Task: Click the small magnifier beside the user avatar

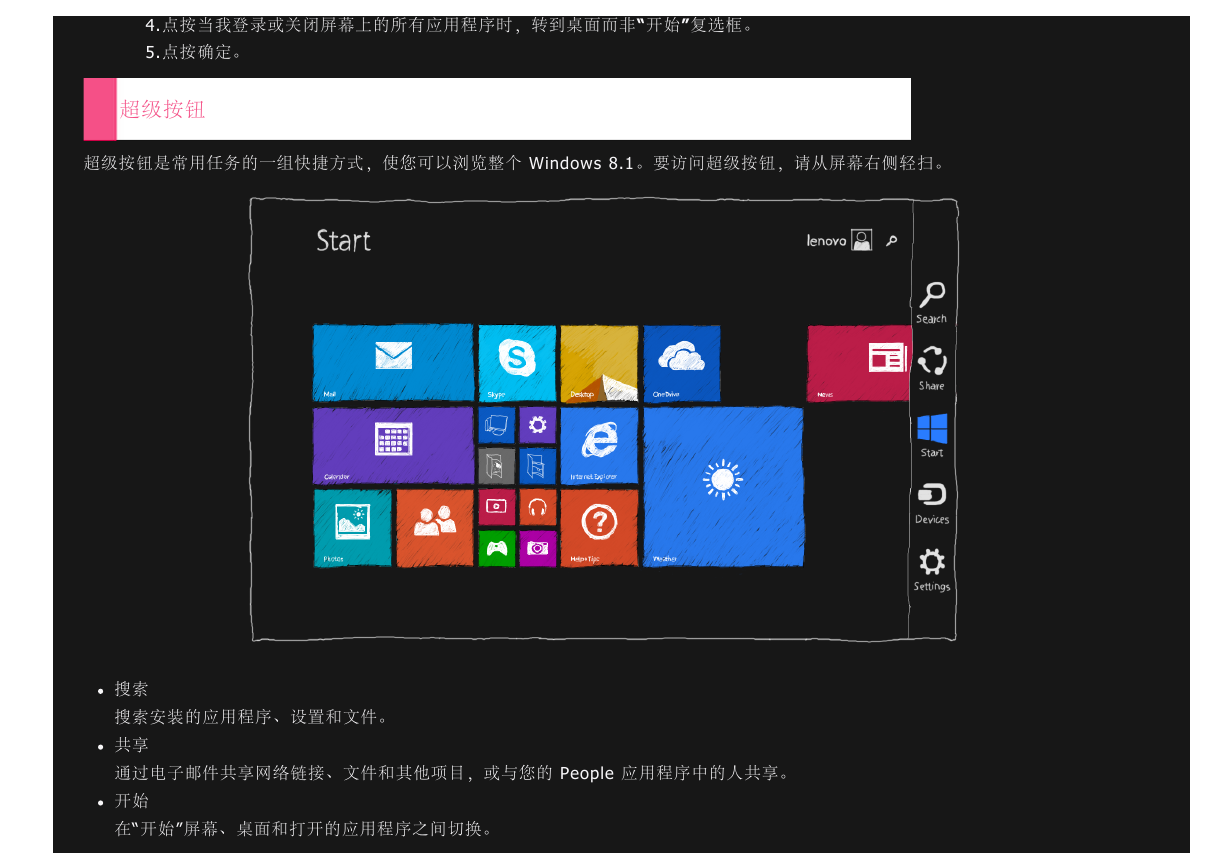Action: coord(892,240)
